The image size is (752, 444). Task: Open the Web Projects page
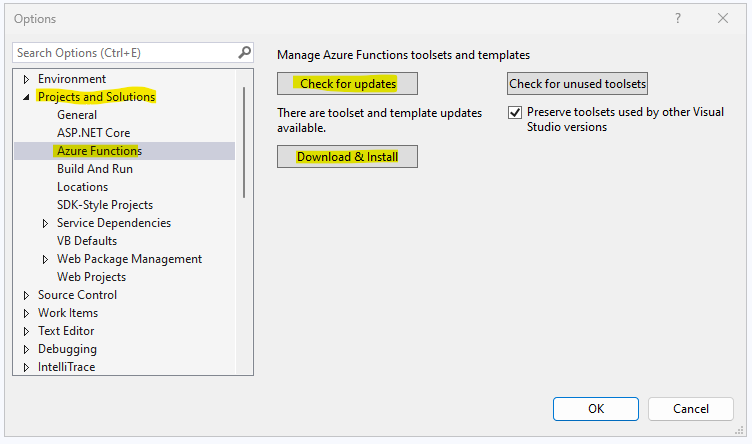(92, 277)
